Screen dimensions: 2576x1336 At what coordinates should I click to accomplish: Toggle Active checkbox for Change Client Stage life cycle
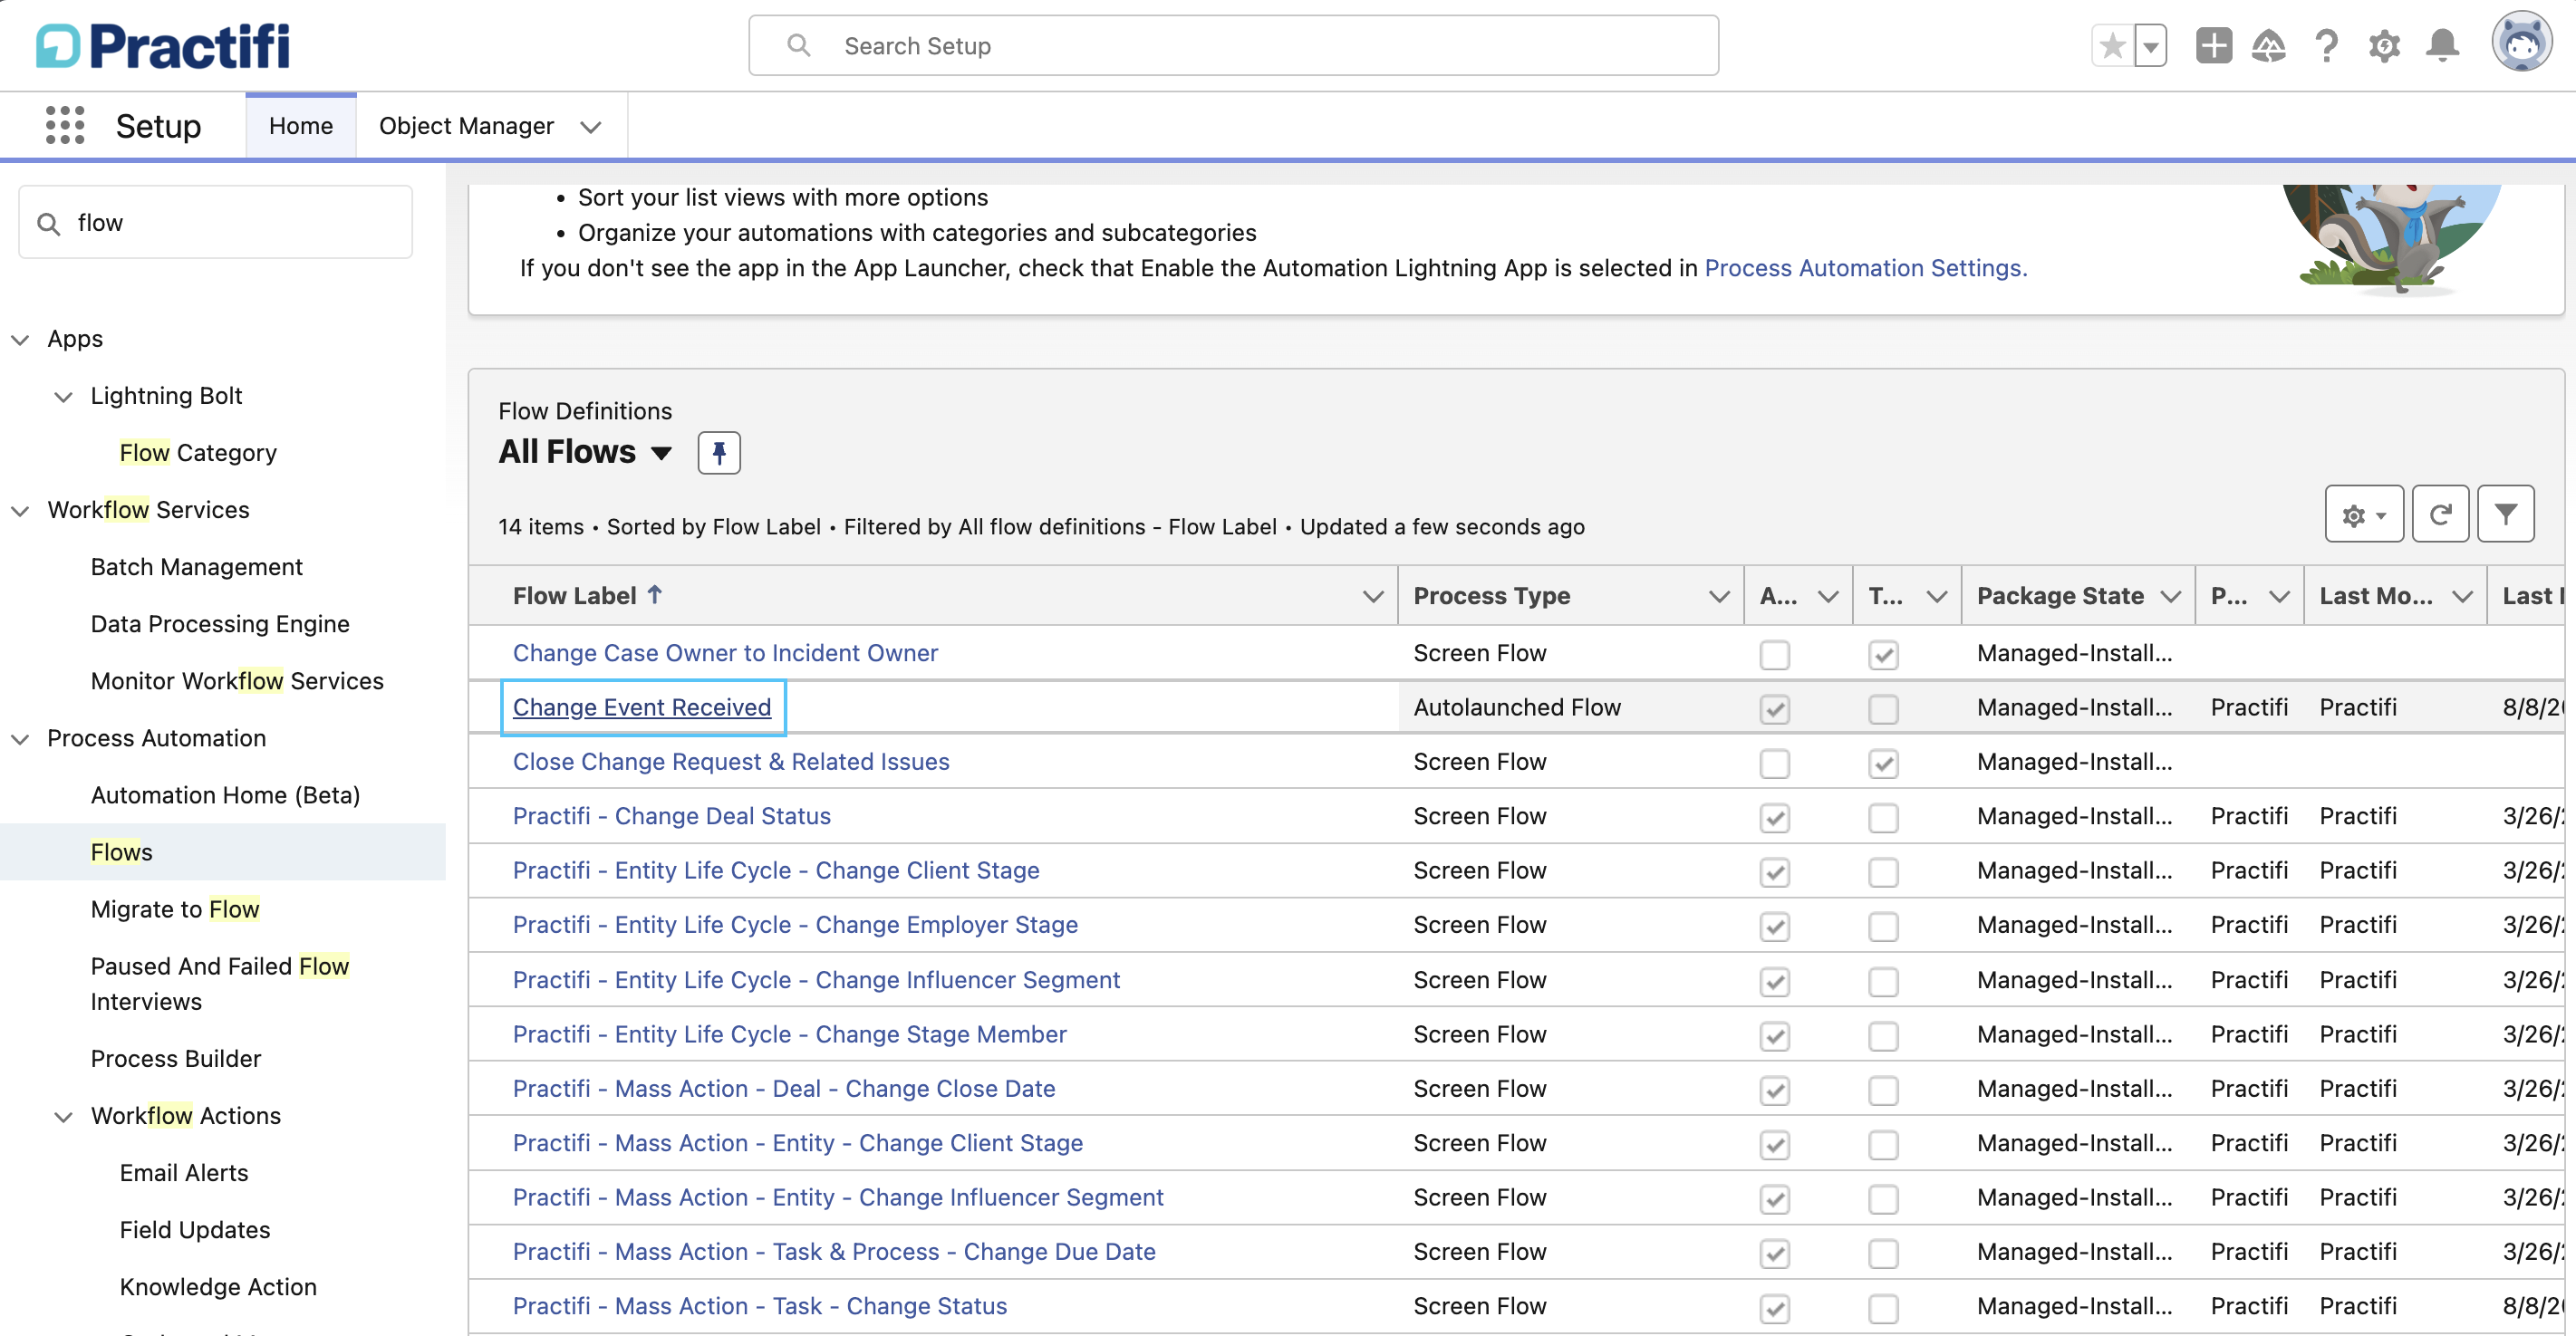(x=1775, y=871)
